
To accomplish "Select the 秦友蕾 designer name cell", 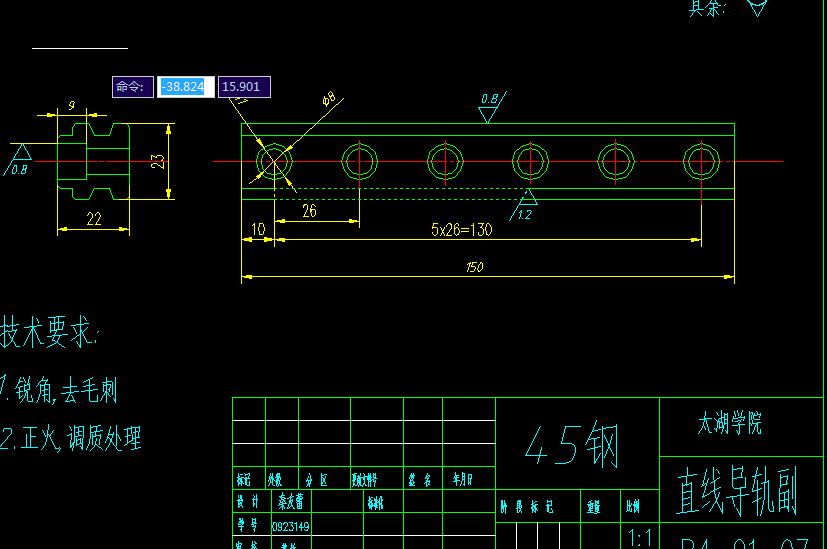I will click(291, 501).
